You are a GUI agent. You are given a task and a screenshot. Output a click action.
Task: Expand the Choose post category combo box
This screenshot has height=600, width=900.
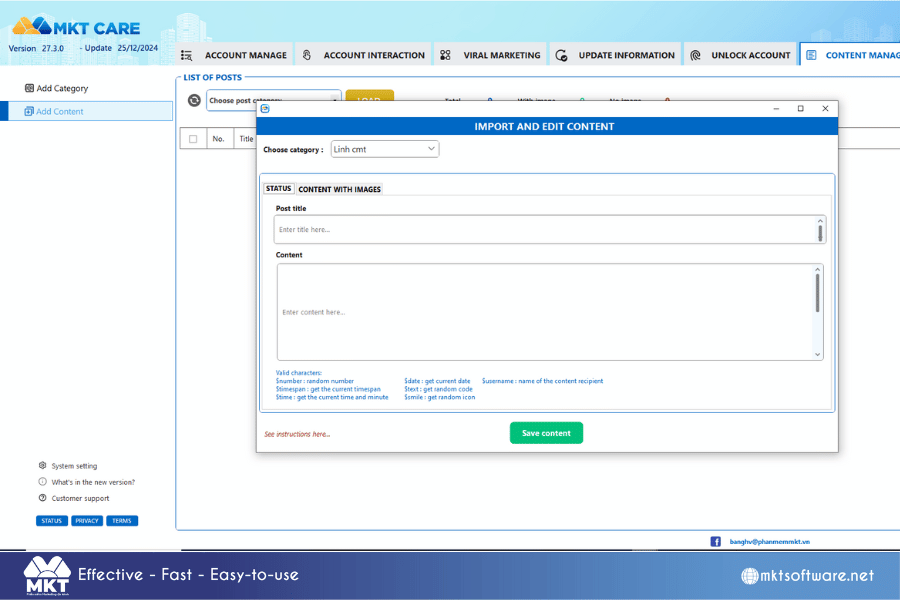[x=273, y=100]
